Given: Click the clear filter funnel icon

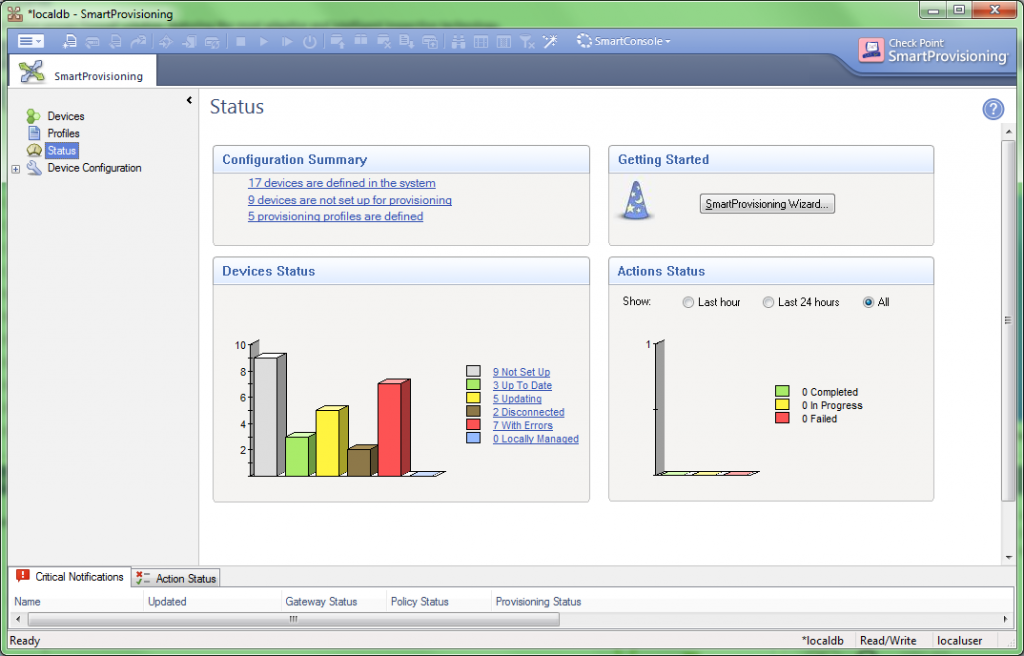Looking at the screenshot, I should [527, 41].
